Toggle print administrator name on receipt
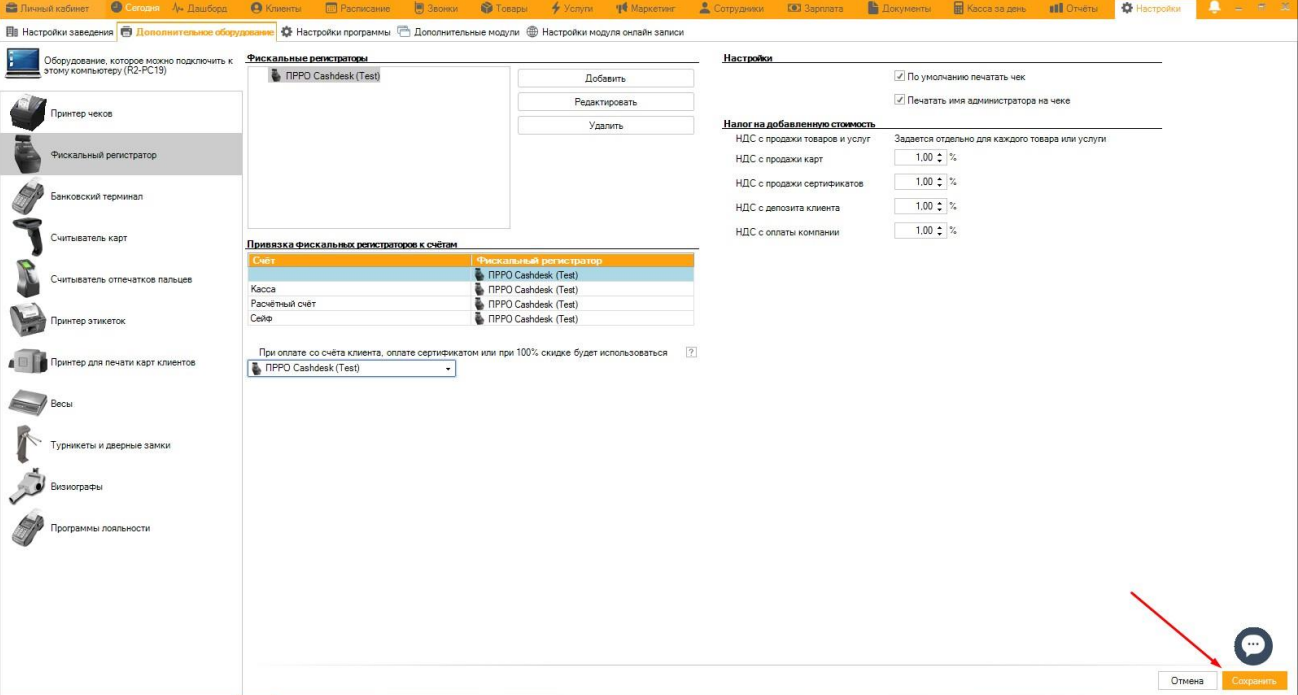This screenshot has height=695, width=1298. tap(900, 100)
